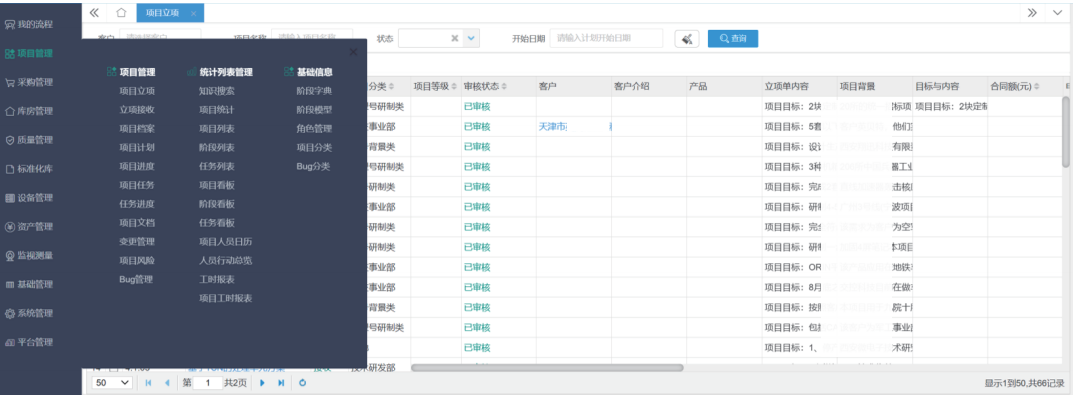Open 项目统计 from the submenu
Screen dimensions: 1077x397
(216, 109)
